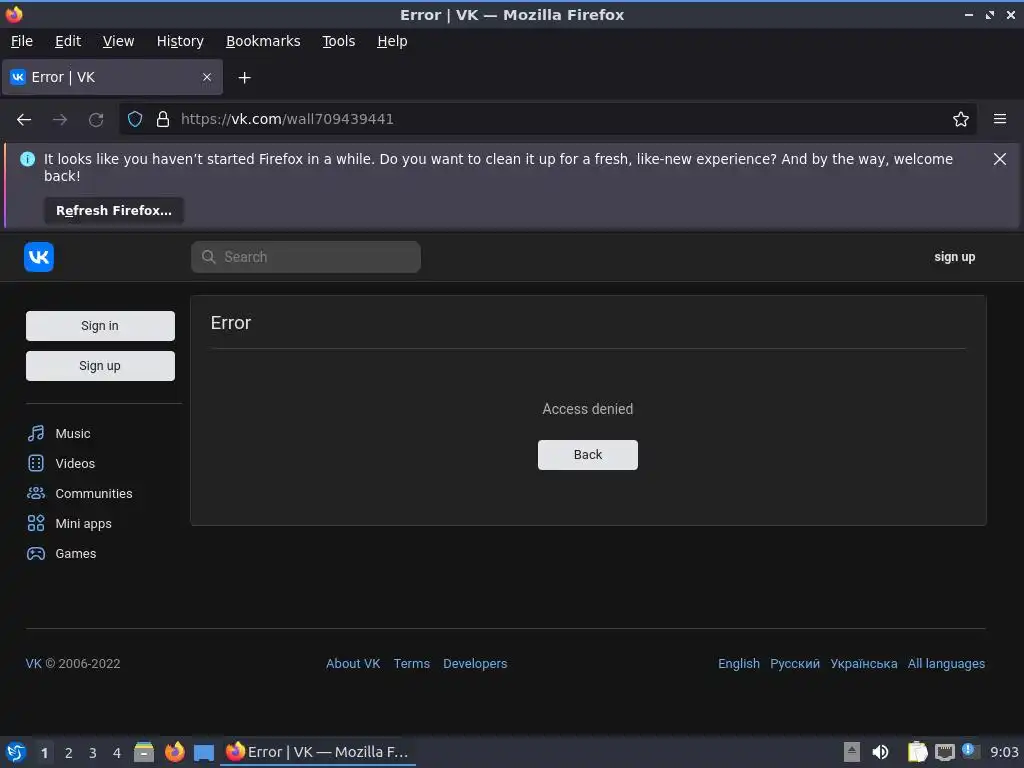Switch to workspace 3 in the taskbar

point(93,753)
